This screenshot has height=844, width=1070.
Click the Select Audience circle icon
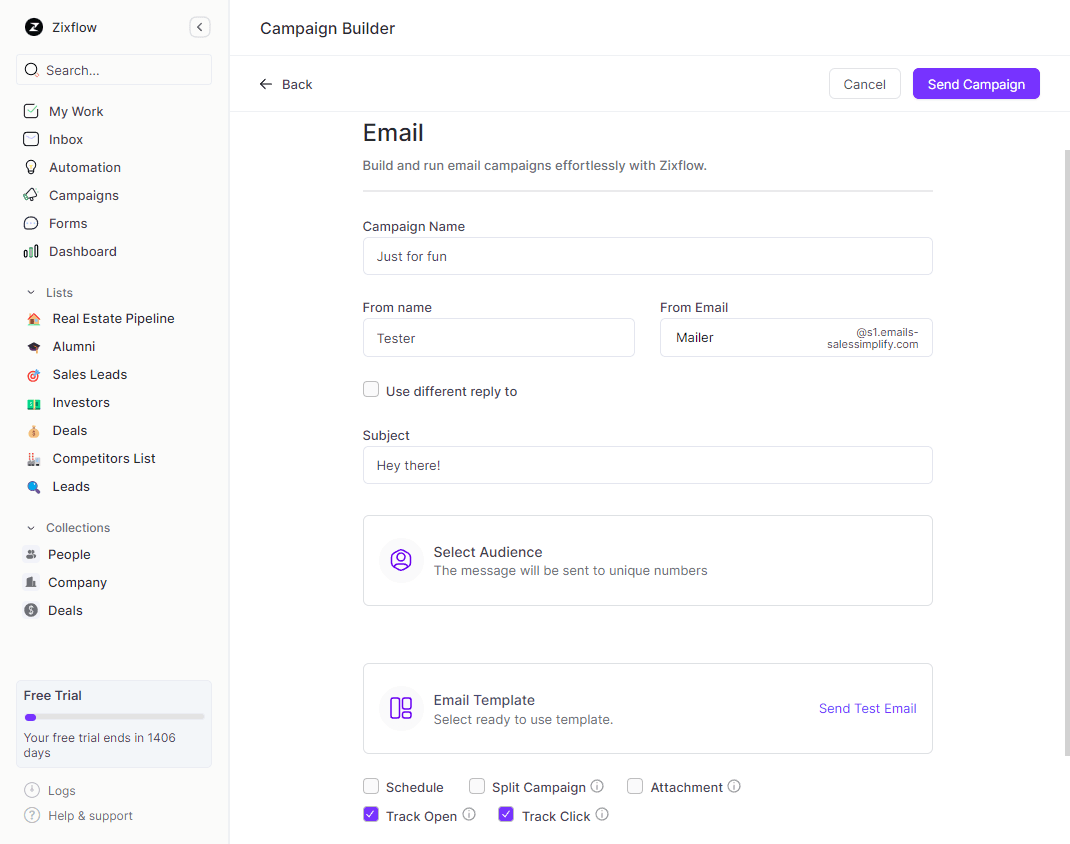point(400,560)
